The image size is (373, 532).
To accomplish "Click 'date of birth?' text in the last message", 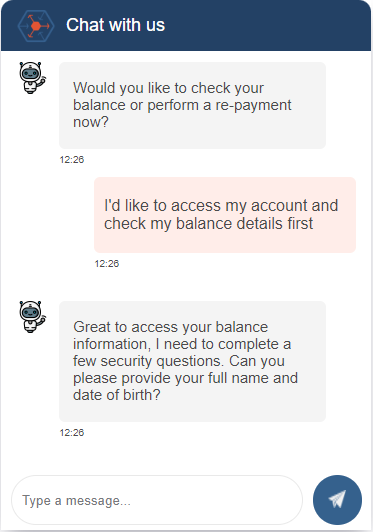I will (x=116, y=395).
